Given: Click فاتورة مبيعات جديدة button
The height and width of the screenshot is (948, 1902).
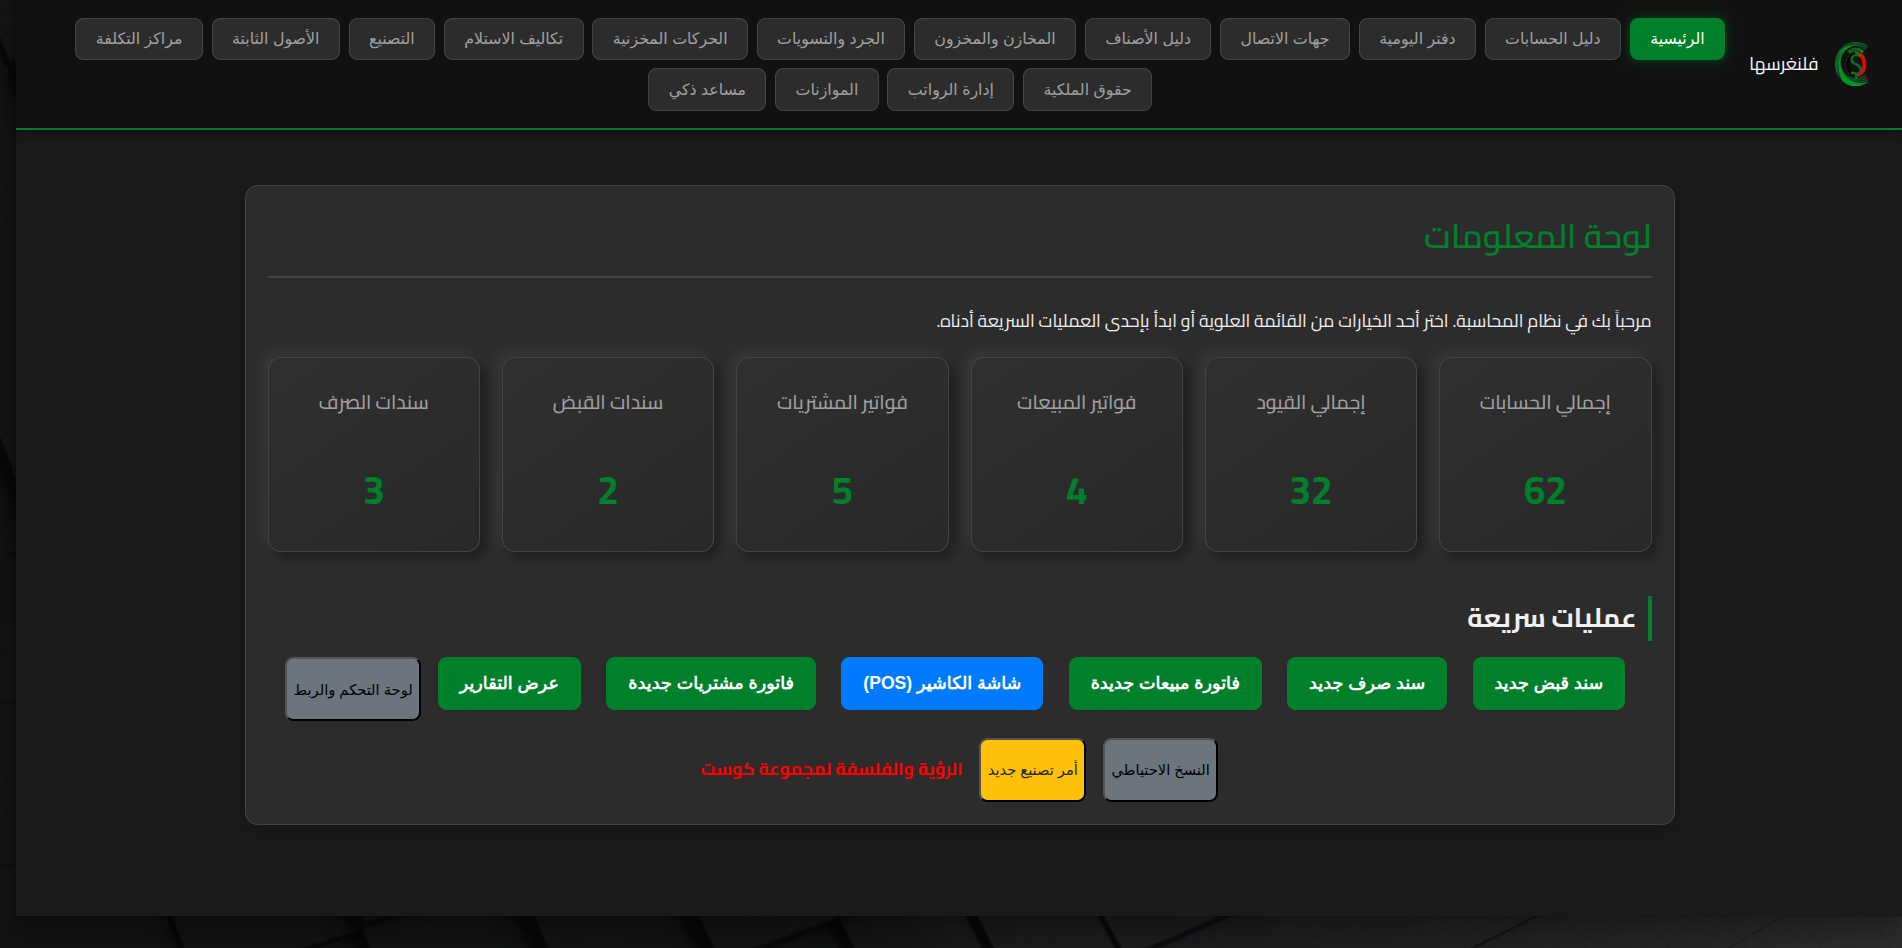Looking at the screenshot, I should coord(1165,684).
